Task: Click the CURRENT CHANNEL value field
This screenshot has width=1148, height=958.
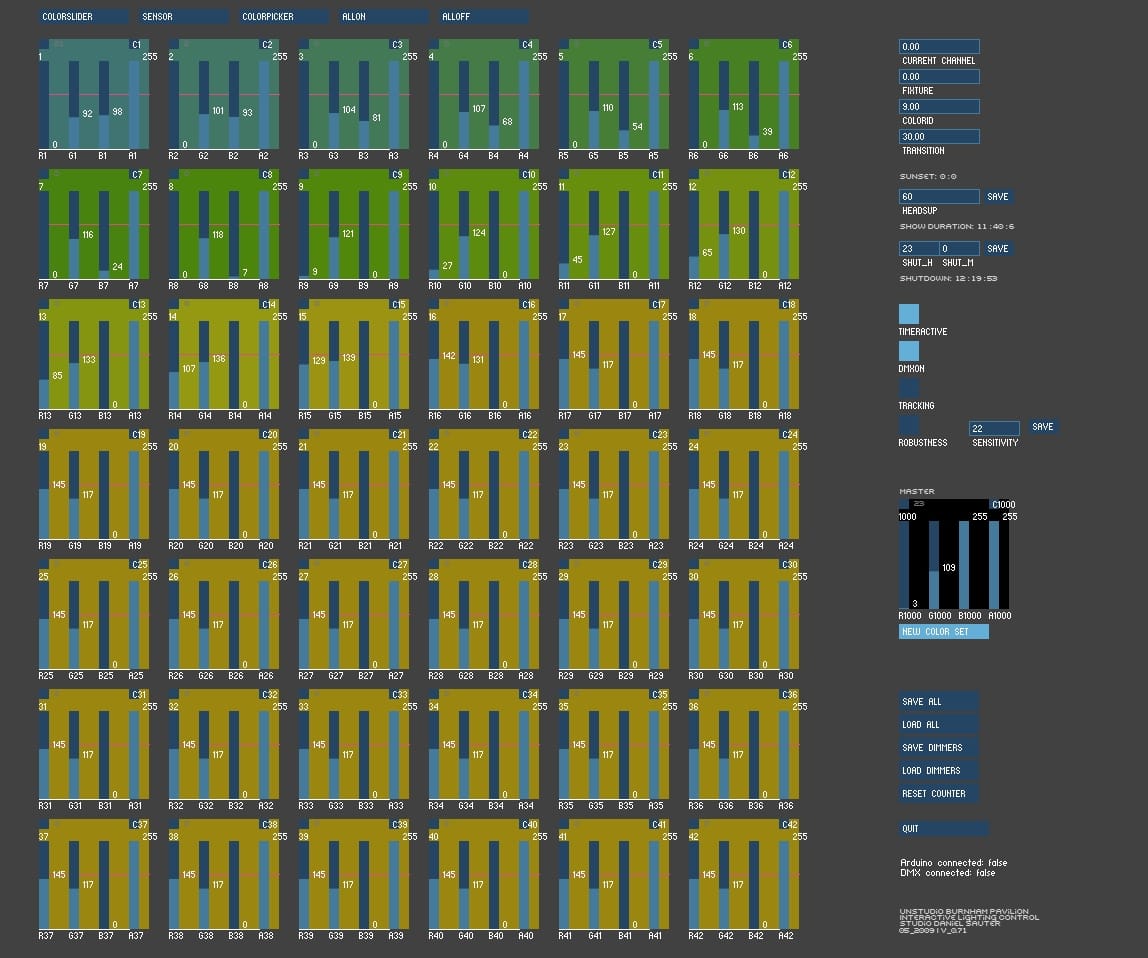Action: coord(939,46)
